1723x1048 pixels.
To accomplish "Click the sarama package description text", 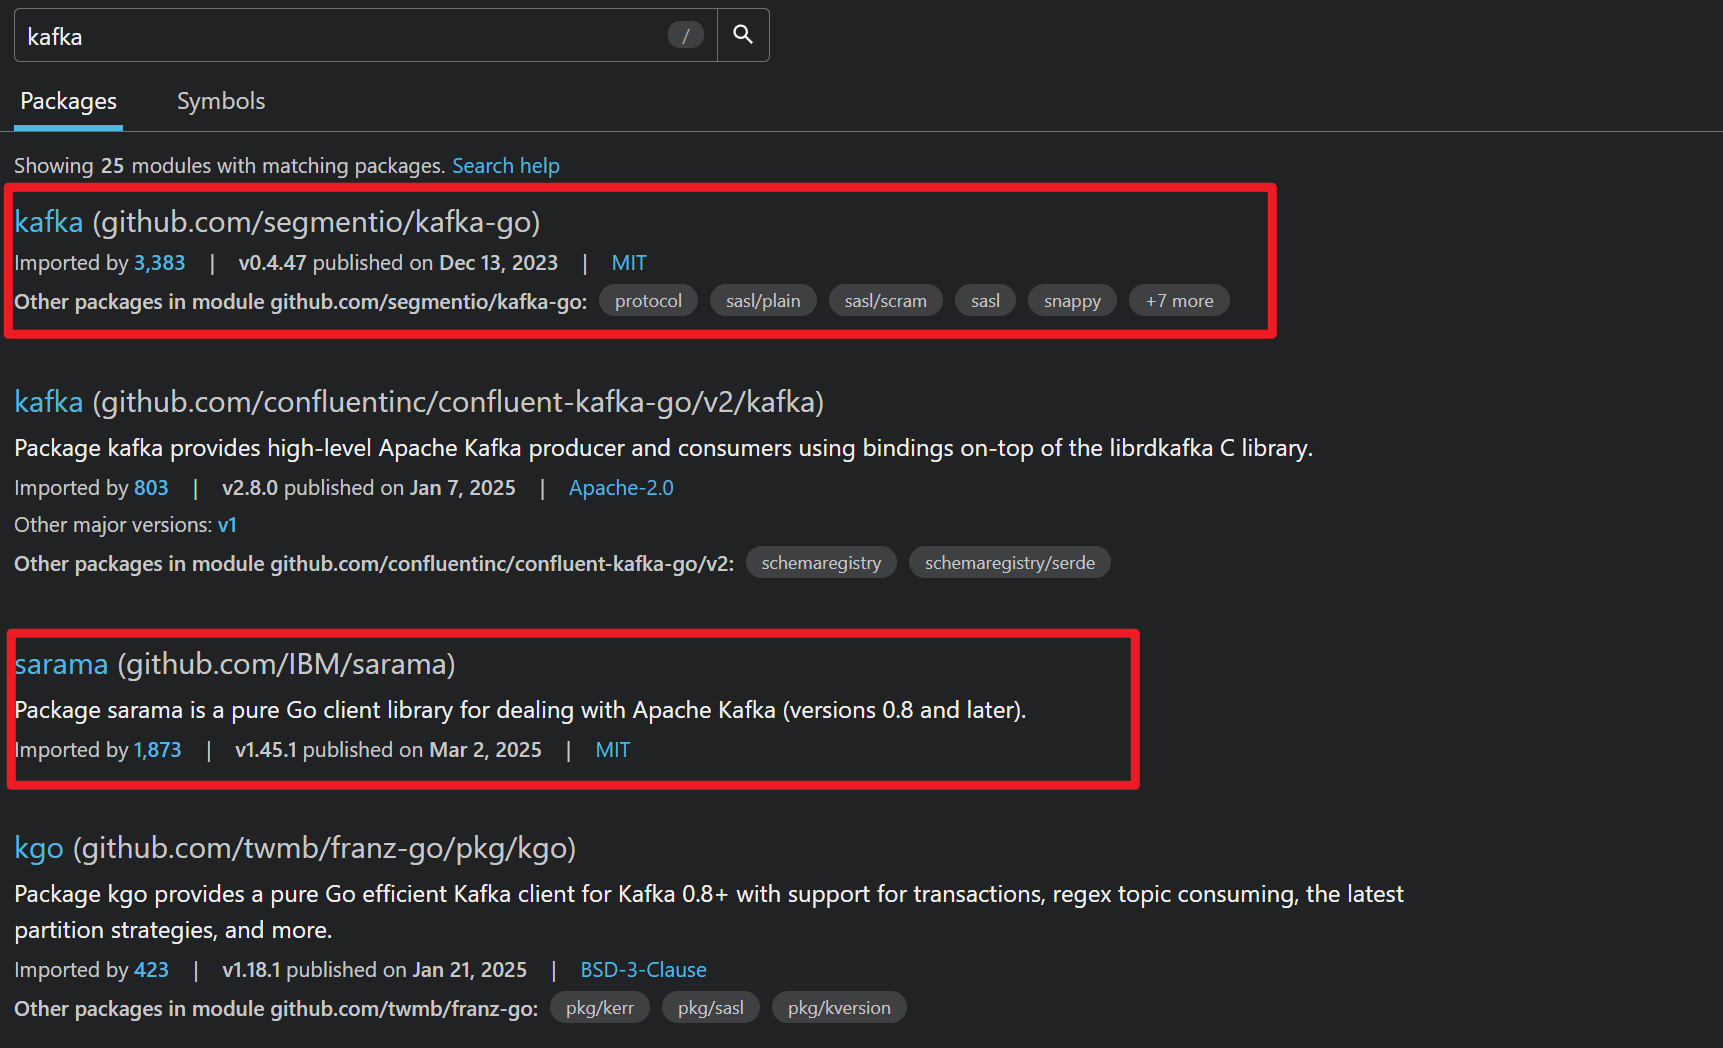I will pos(520,710).
